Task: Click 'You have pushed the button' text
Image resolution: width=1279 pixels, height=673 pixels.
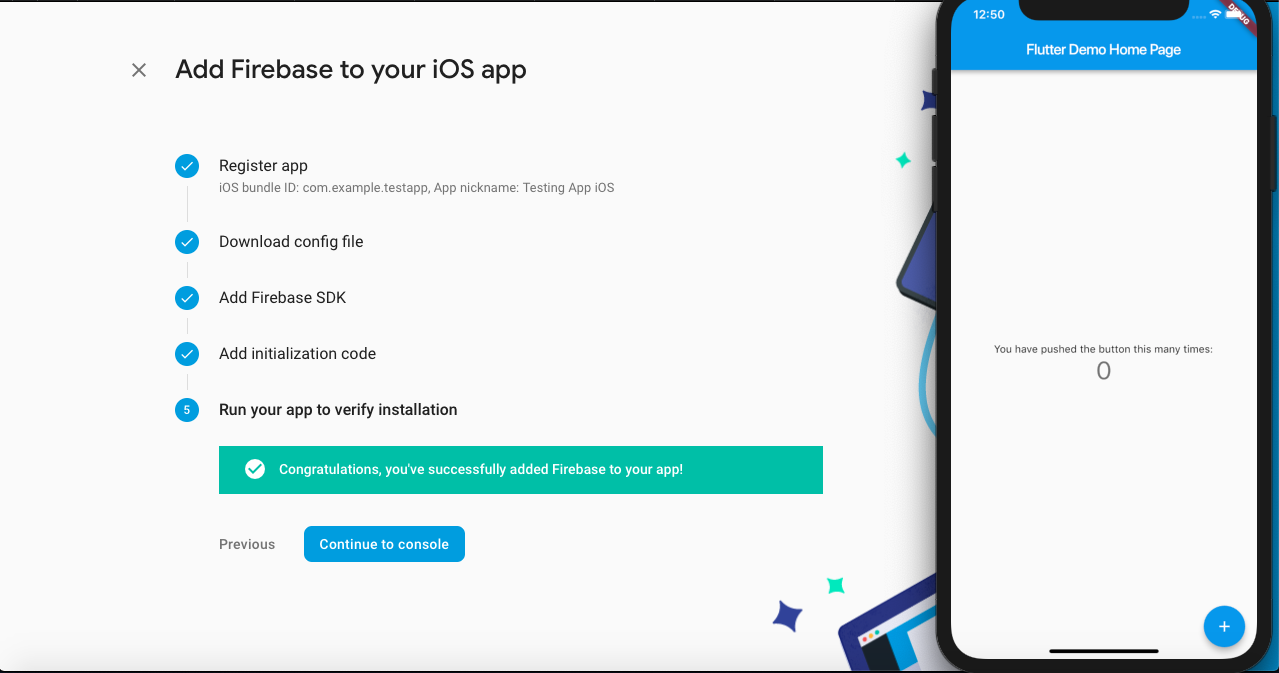Action: click(1103, 349)
